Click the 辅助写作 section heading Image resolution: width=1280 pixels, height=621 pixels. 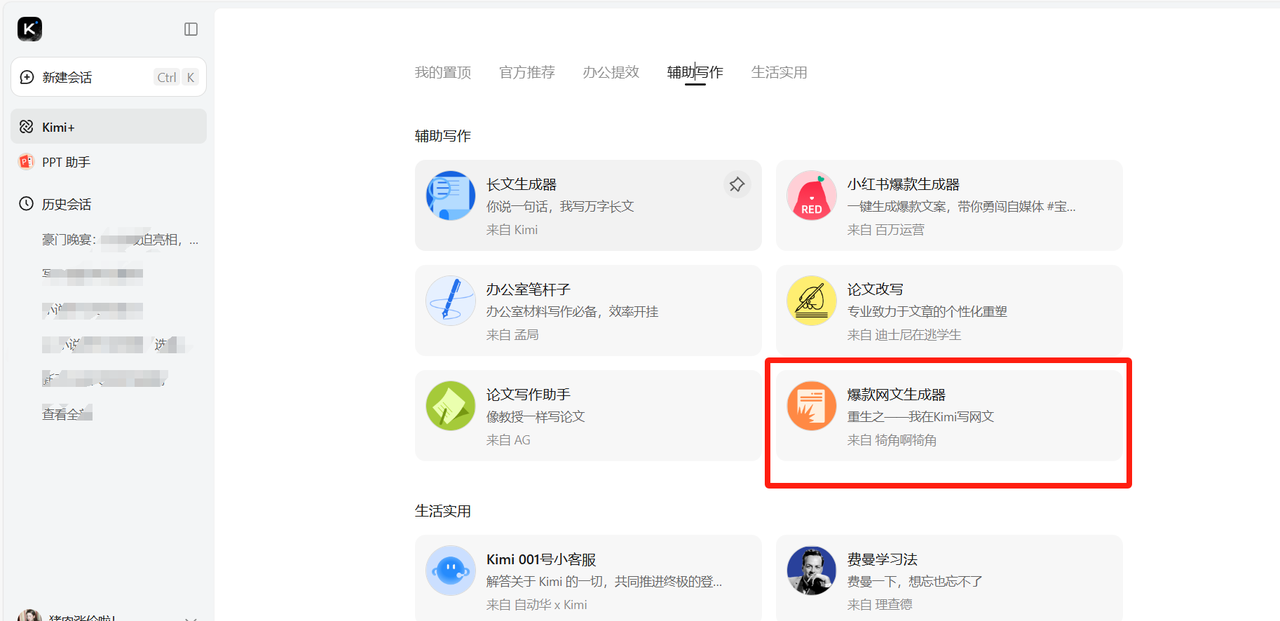[443, 135]
